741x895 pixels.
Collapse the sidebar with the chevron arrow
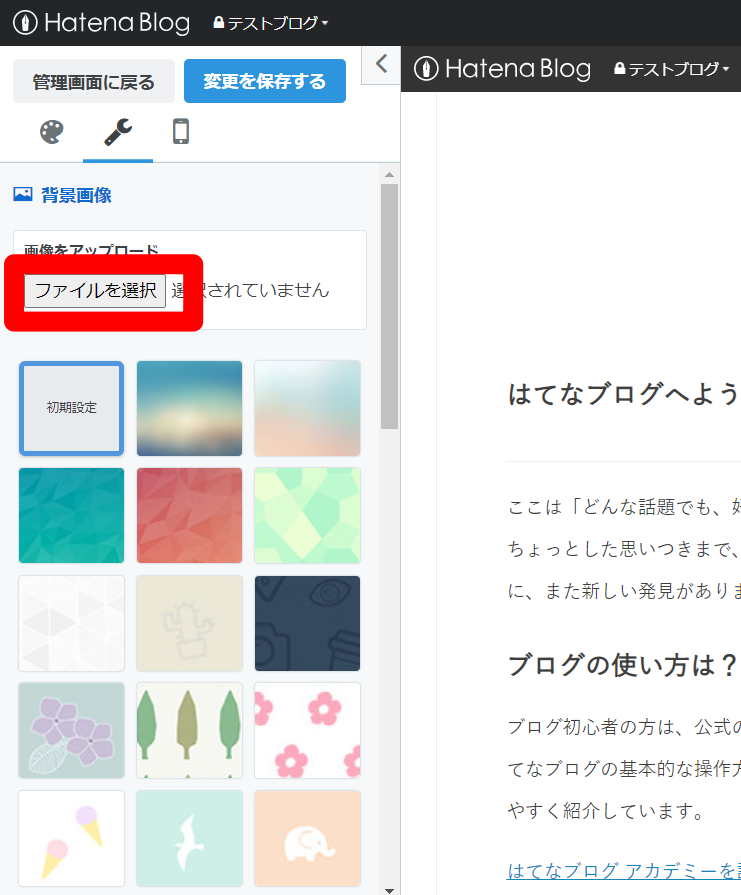pyautogui.click(x=381, y=64)
